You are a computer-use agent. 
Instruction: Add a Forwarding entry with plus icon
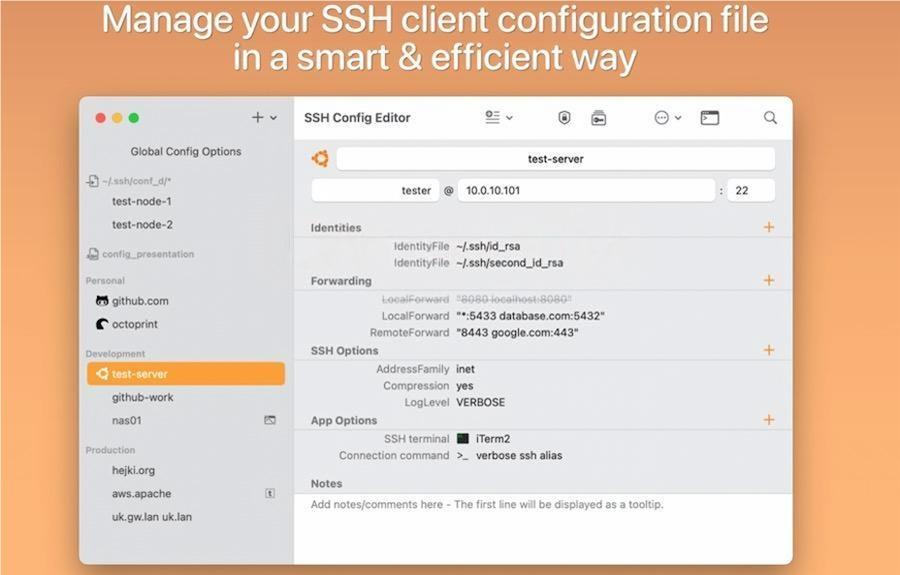[769, 280]
